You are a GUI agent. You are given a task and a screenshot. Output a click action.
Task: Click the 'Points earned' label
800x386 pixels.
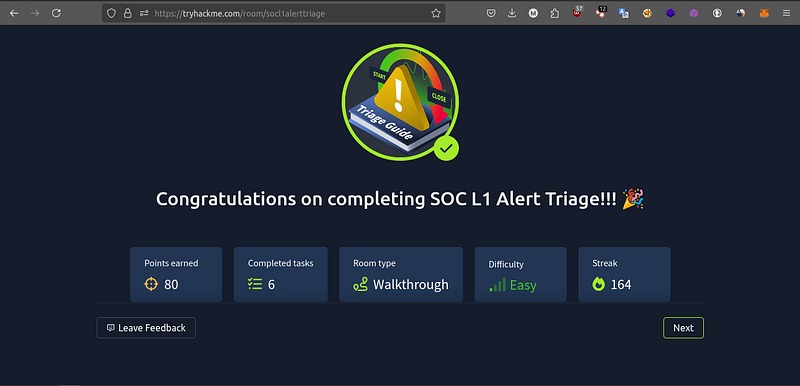point(171,264)
